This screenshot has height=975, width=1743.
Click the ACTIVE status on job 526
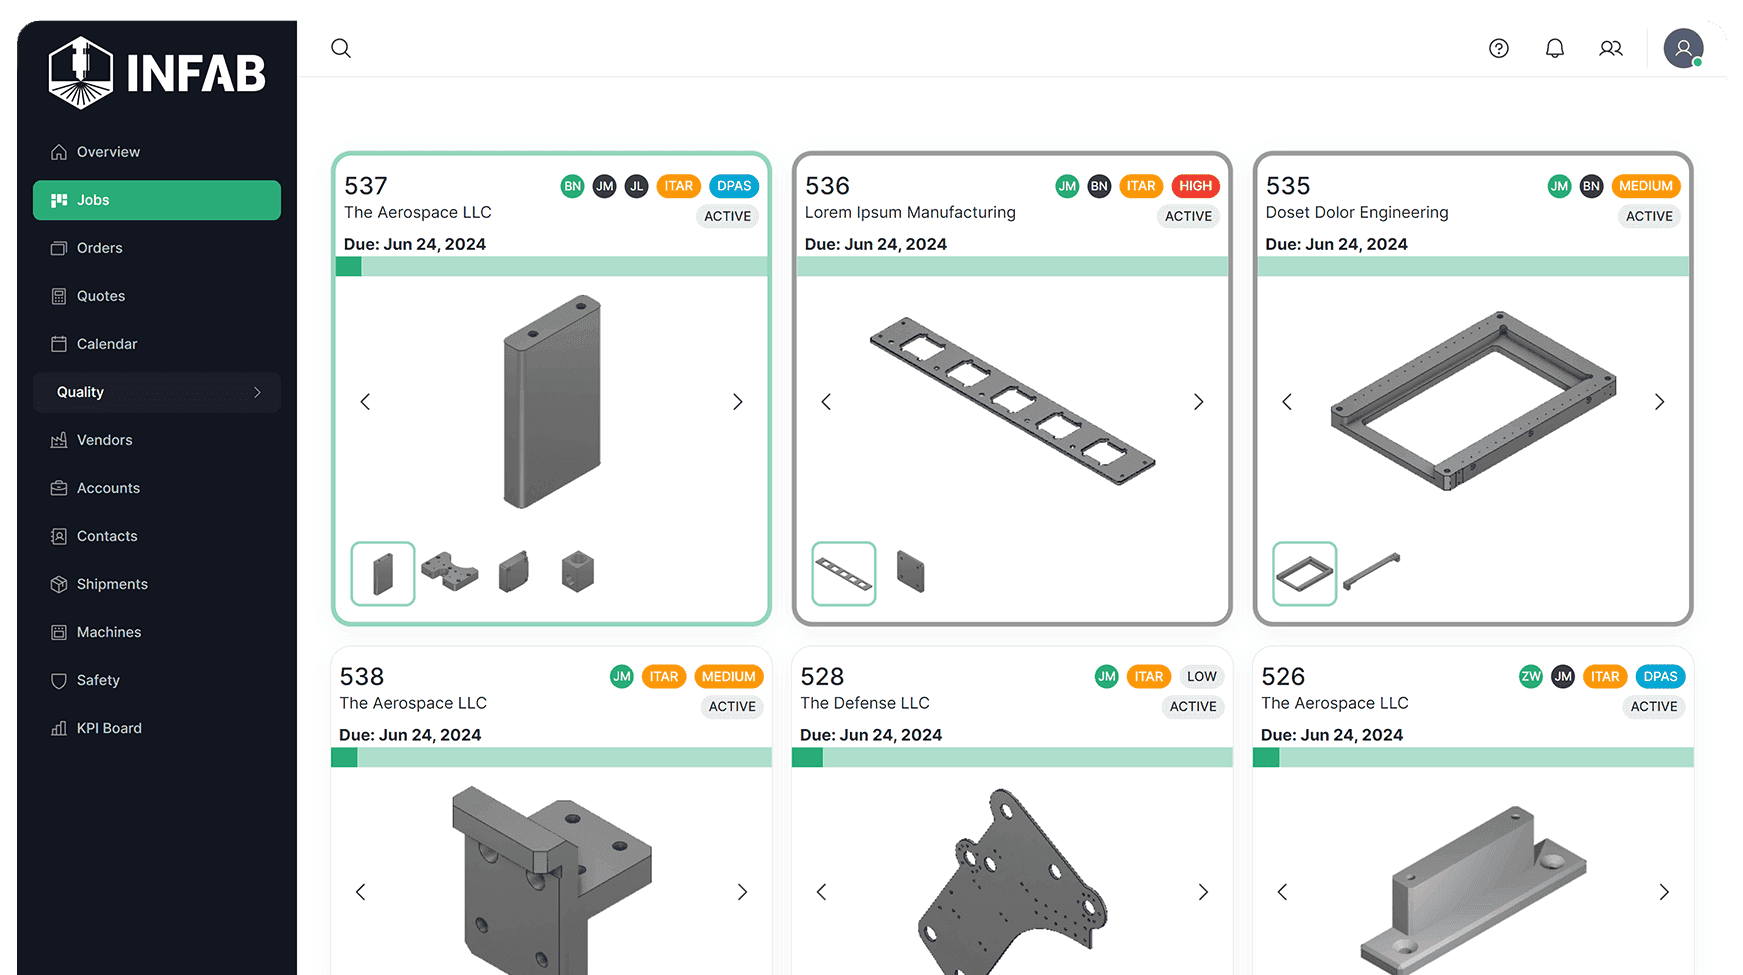click(x=1654, y=707)
